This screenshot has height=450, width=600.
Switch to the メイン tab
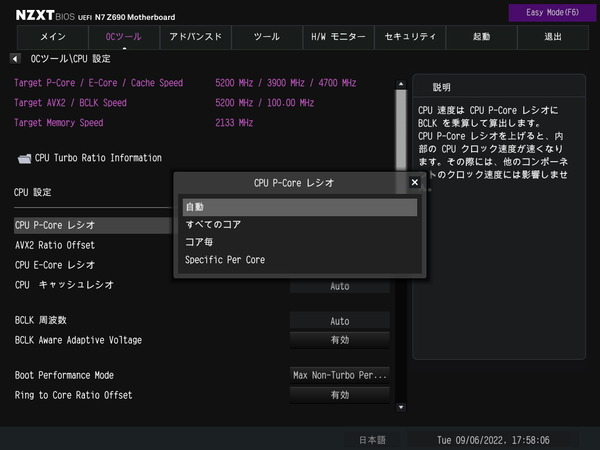[52, 36]
